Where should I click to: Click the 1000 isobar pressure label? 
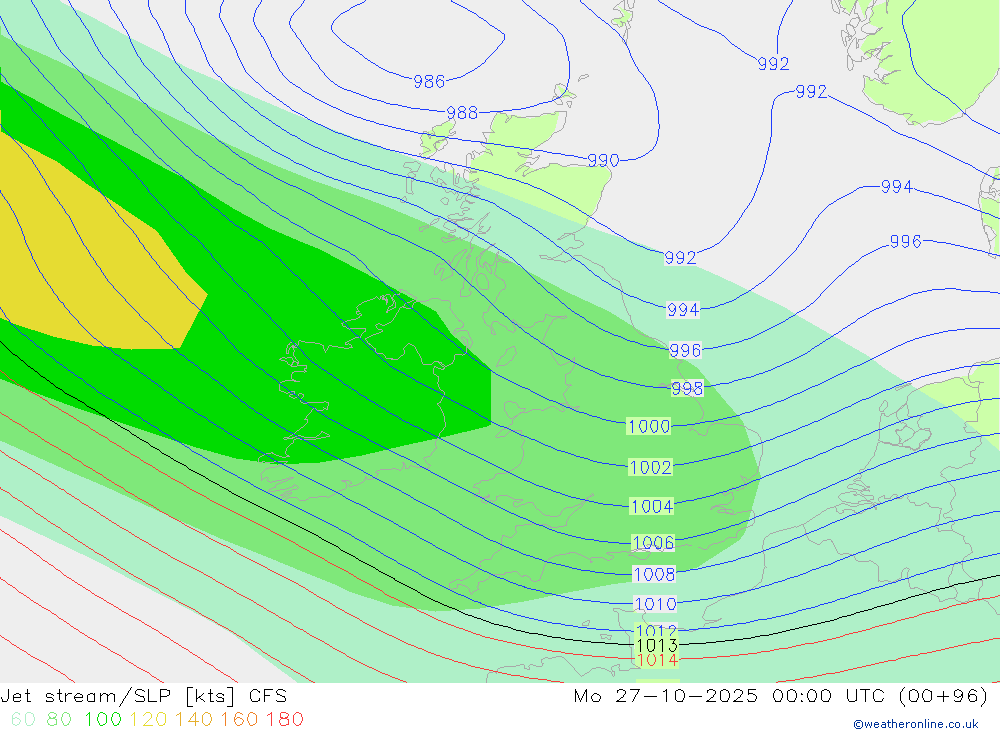649,427
